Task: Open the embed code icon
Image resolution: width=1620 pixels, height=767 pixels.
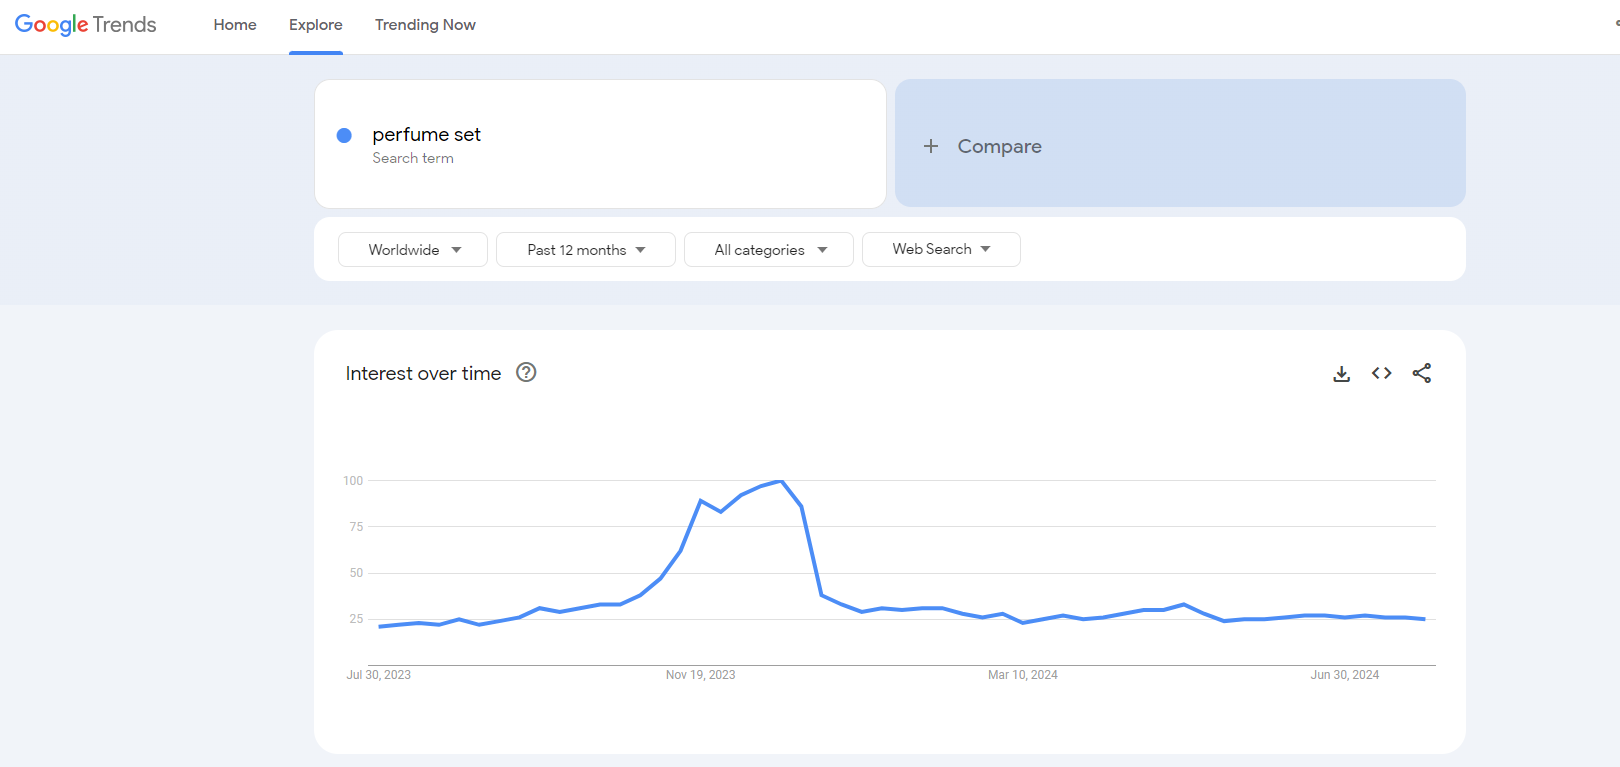Action: pyautogui.click(x=1382, y=373)
